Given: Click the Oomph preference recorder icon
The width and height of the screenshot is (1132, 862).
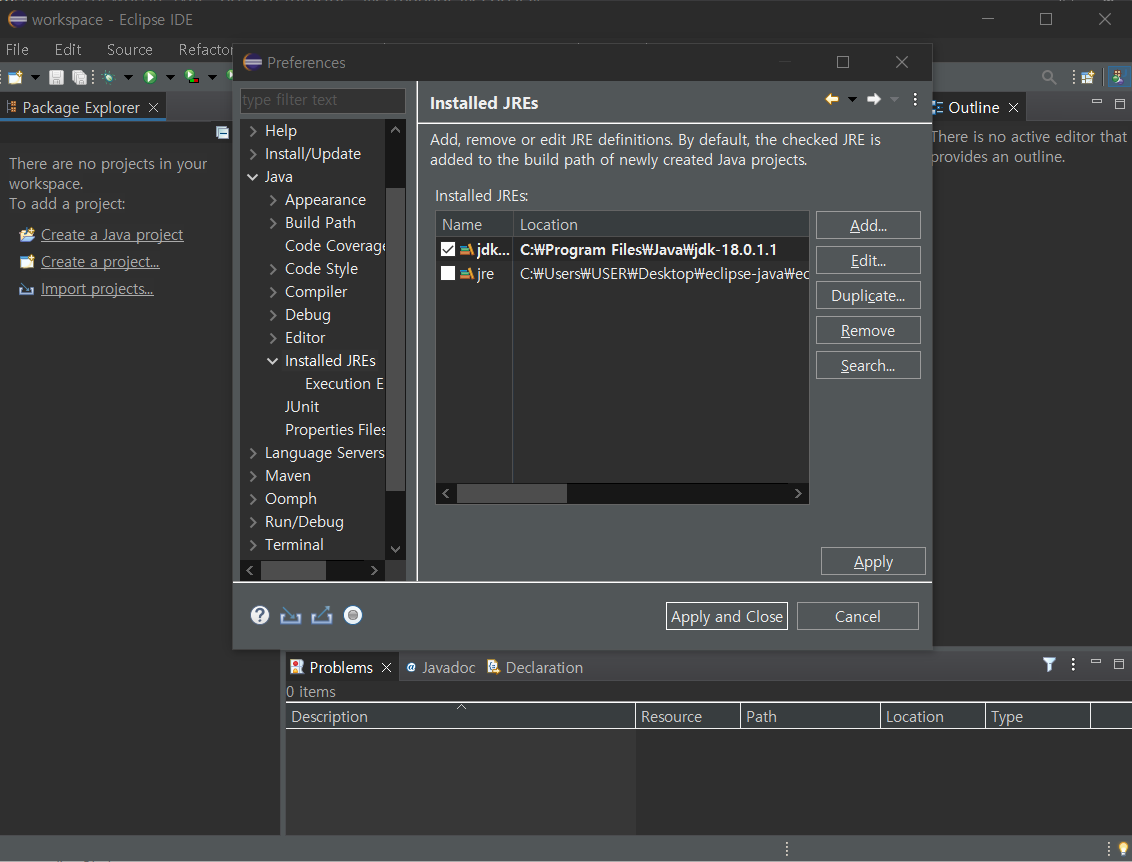Looking at the screenshot, I should tap(353, 615).
